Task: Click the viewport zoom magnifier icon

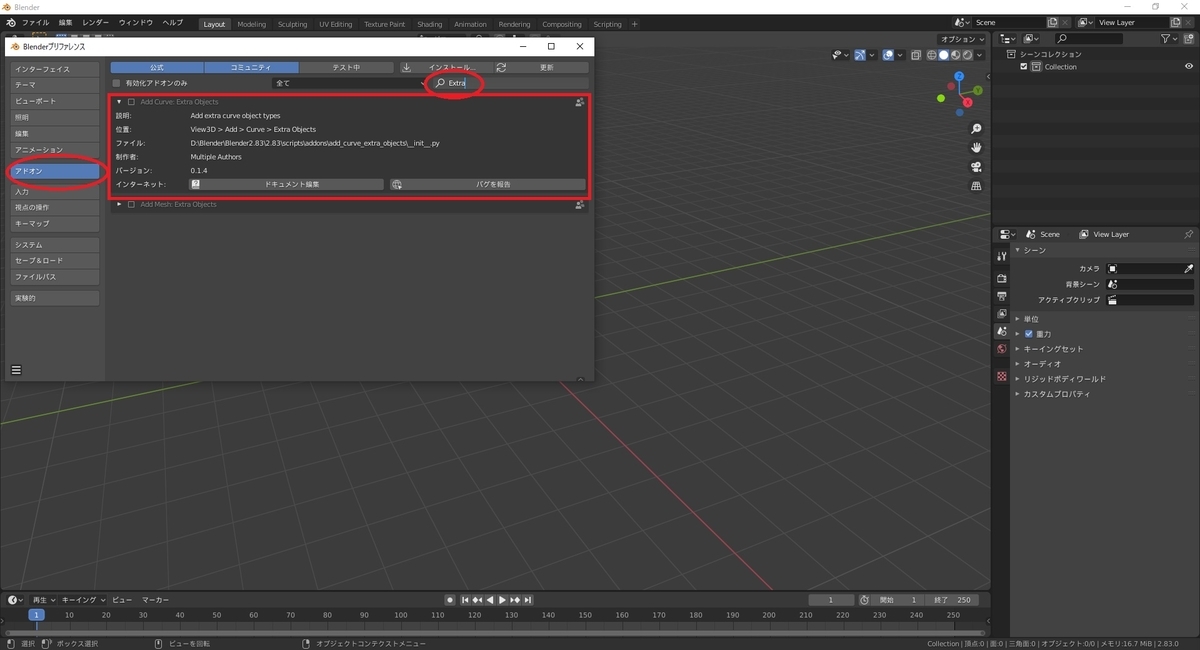Action: click(x=976, y=129)
